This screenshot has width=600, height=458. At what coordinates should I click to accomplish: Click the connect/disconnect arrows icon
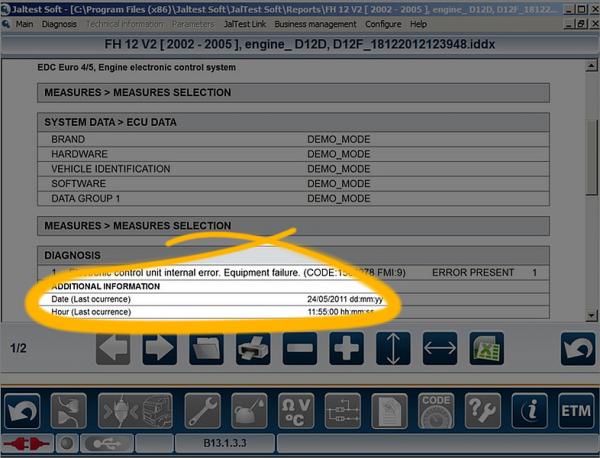(x=68, y=411)
